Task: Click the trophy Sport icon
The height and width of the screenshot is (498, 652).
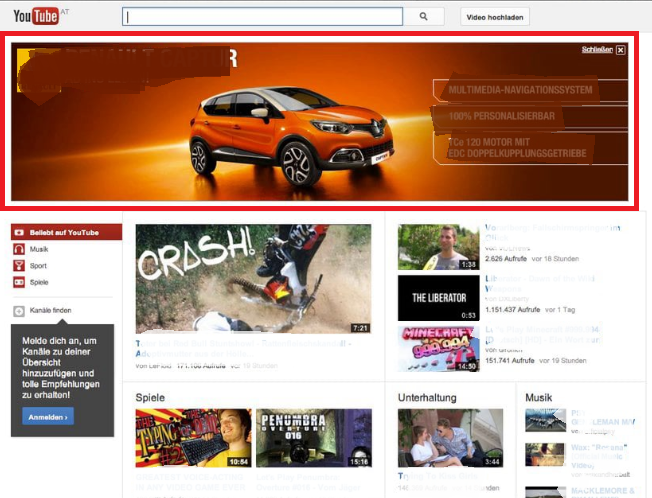Action: 19,266
